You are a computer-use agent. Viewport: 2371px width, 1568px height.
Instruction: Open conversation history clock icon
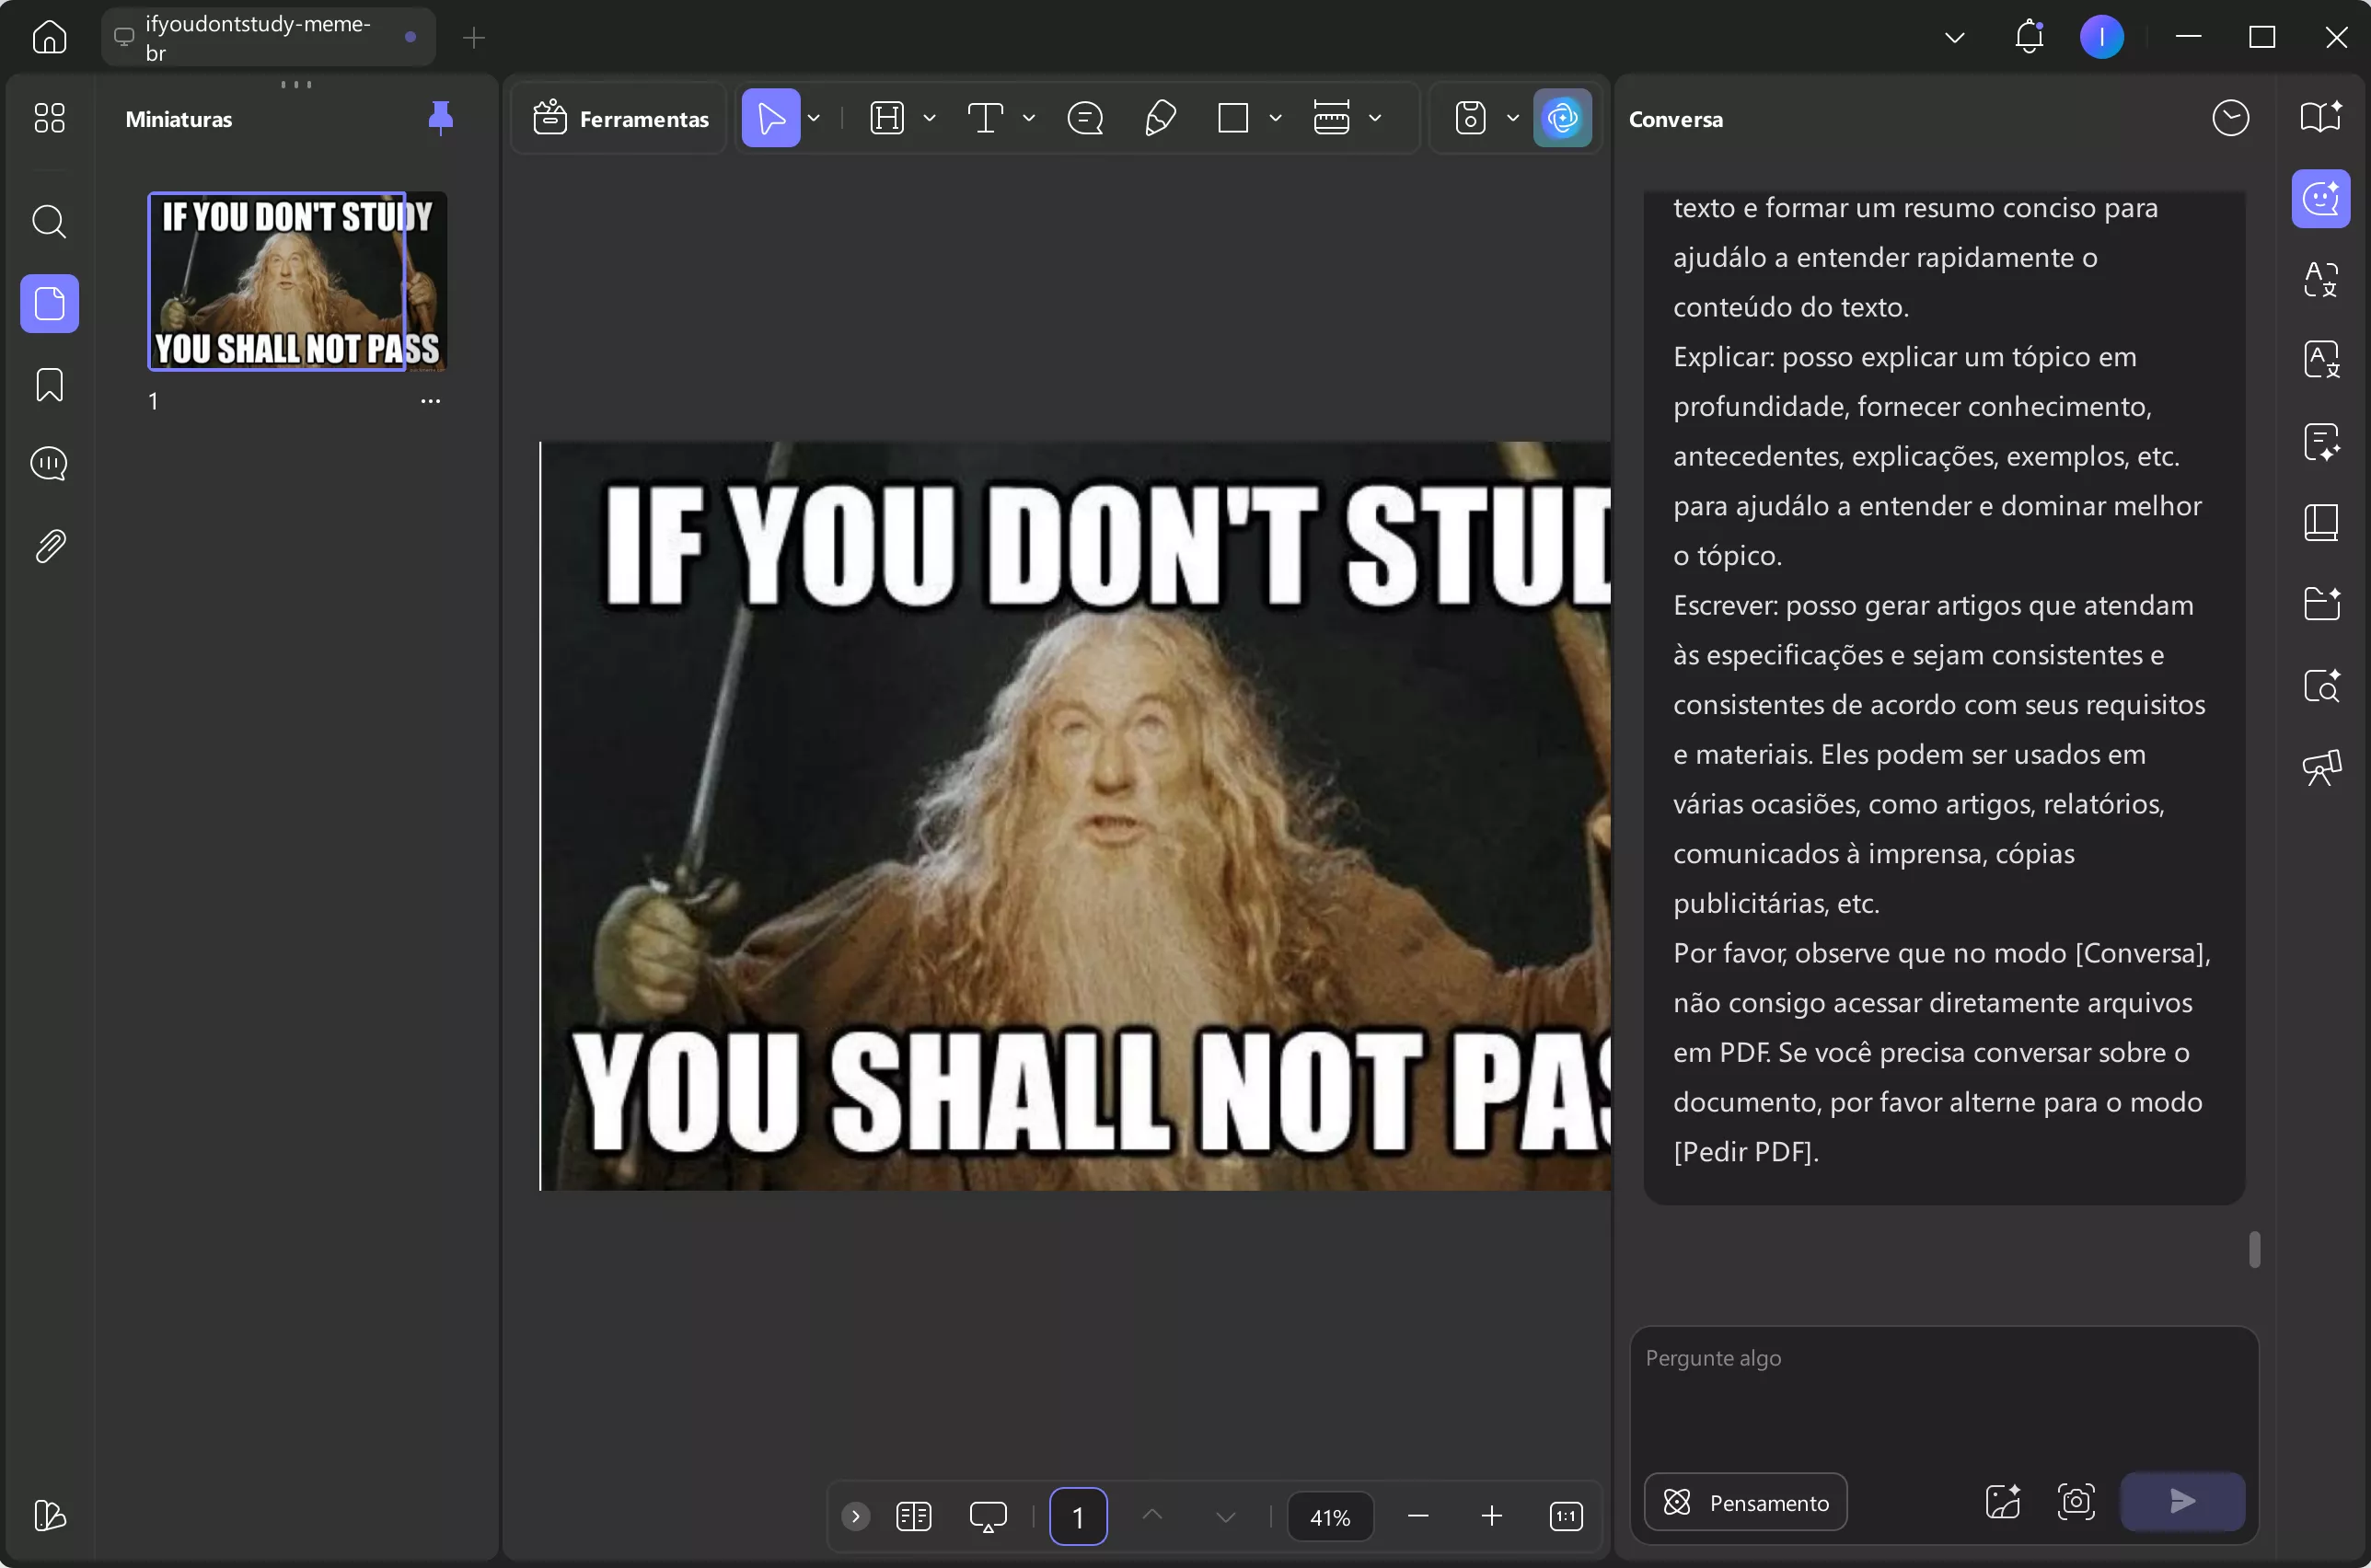(x=2230, y=118)
